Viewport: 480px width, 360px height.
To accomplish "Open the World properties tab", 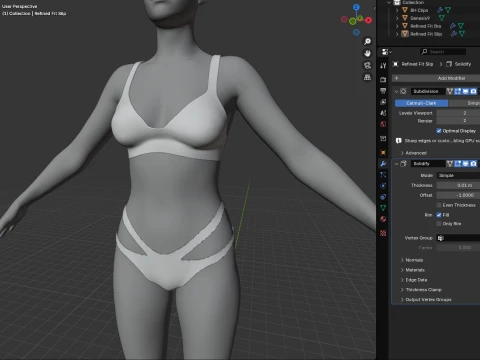I will click(383, 124).
